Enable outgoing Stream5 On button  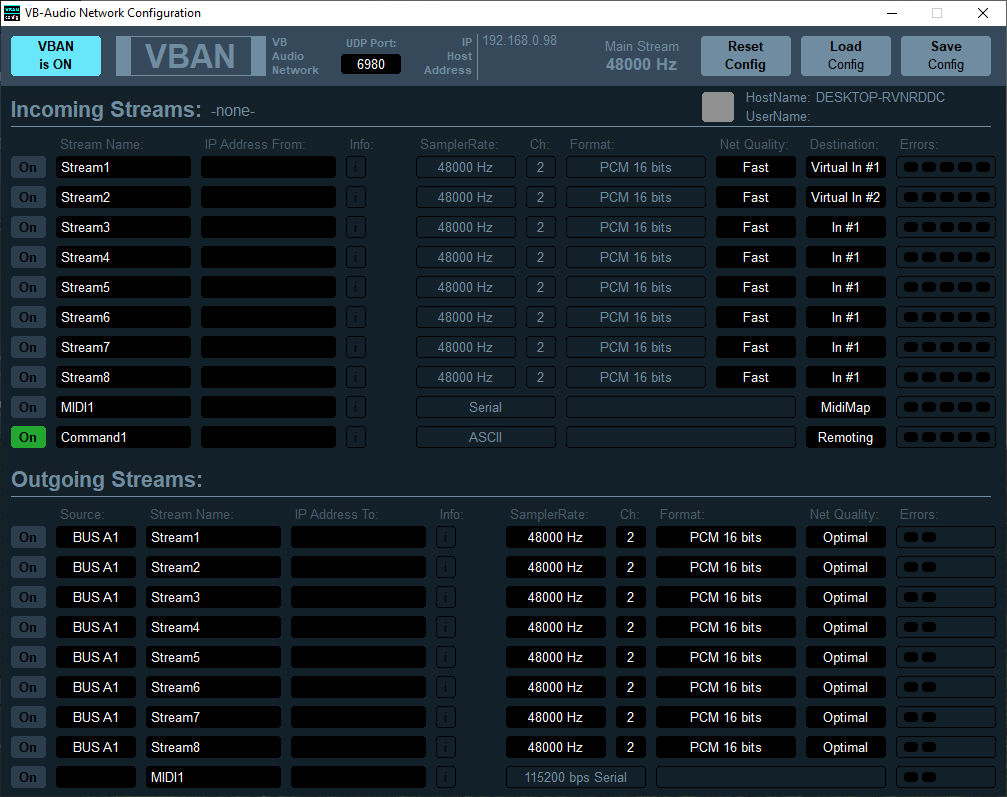(x=28, y=657)
